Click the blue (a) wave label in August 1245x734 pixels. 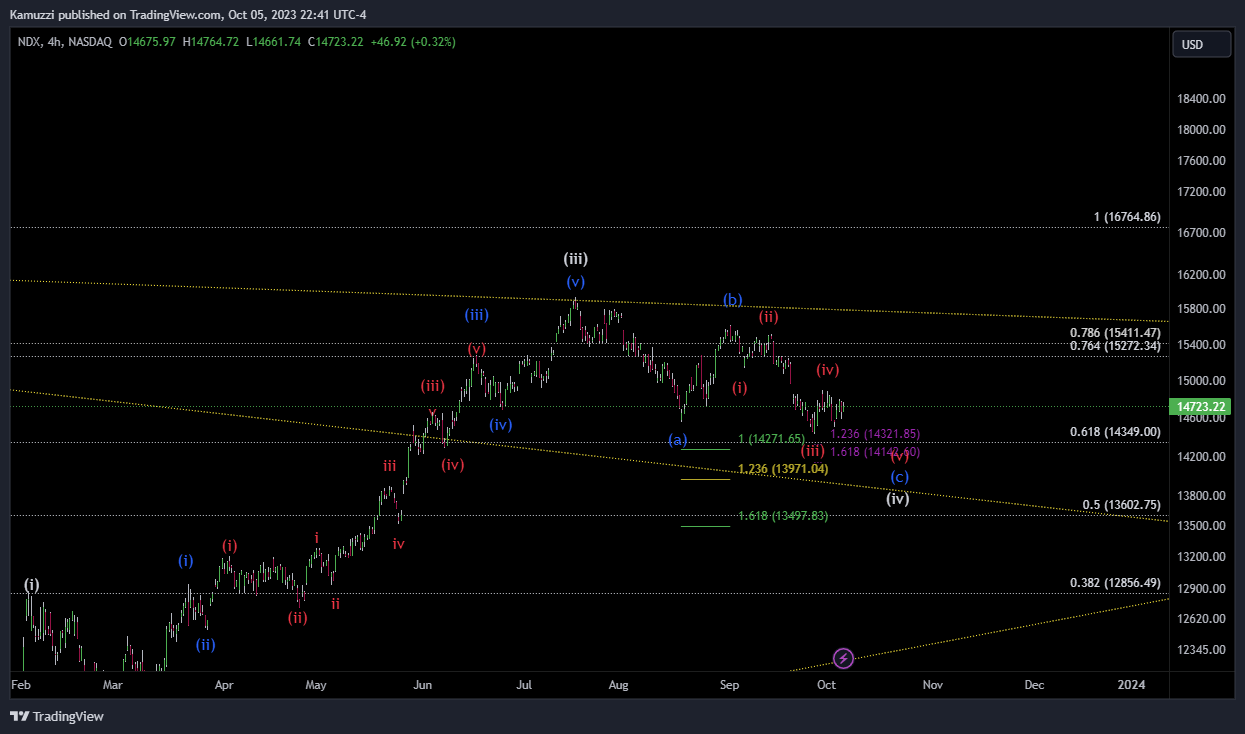click(678, 440)
